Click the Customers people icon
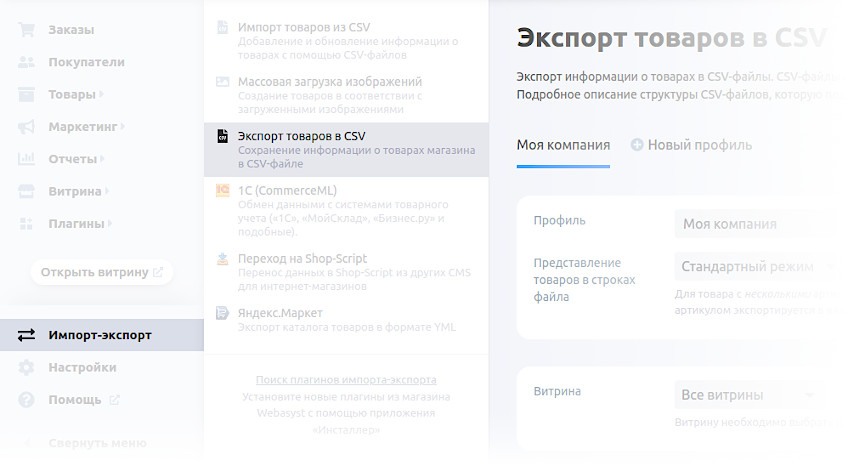The image size is (848, 466). pos(27,62)
